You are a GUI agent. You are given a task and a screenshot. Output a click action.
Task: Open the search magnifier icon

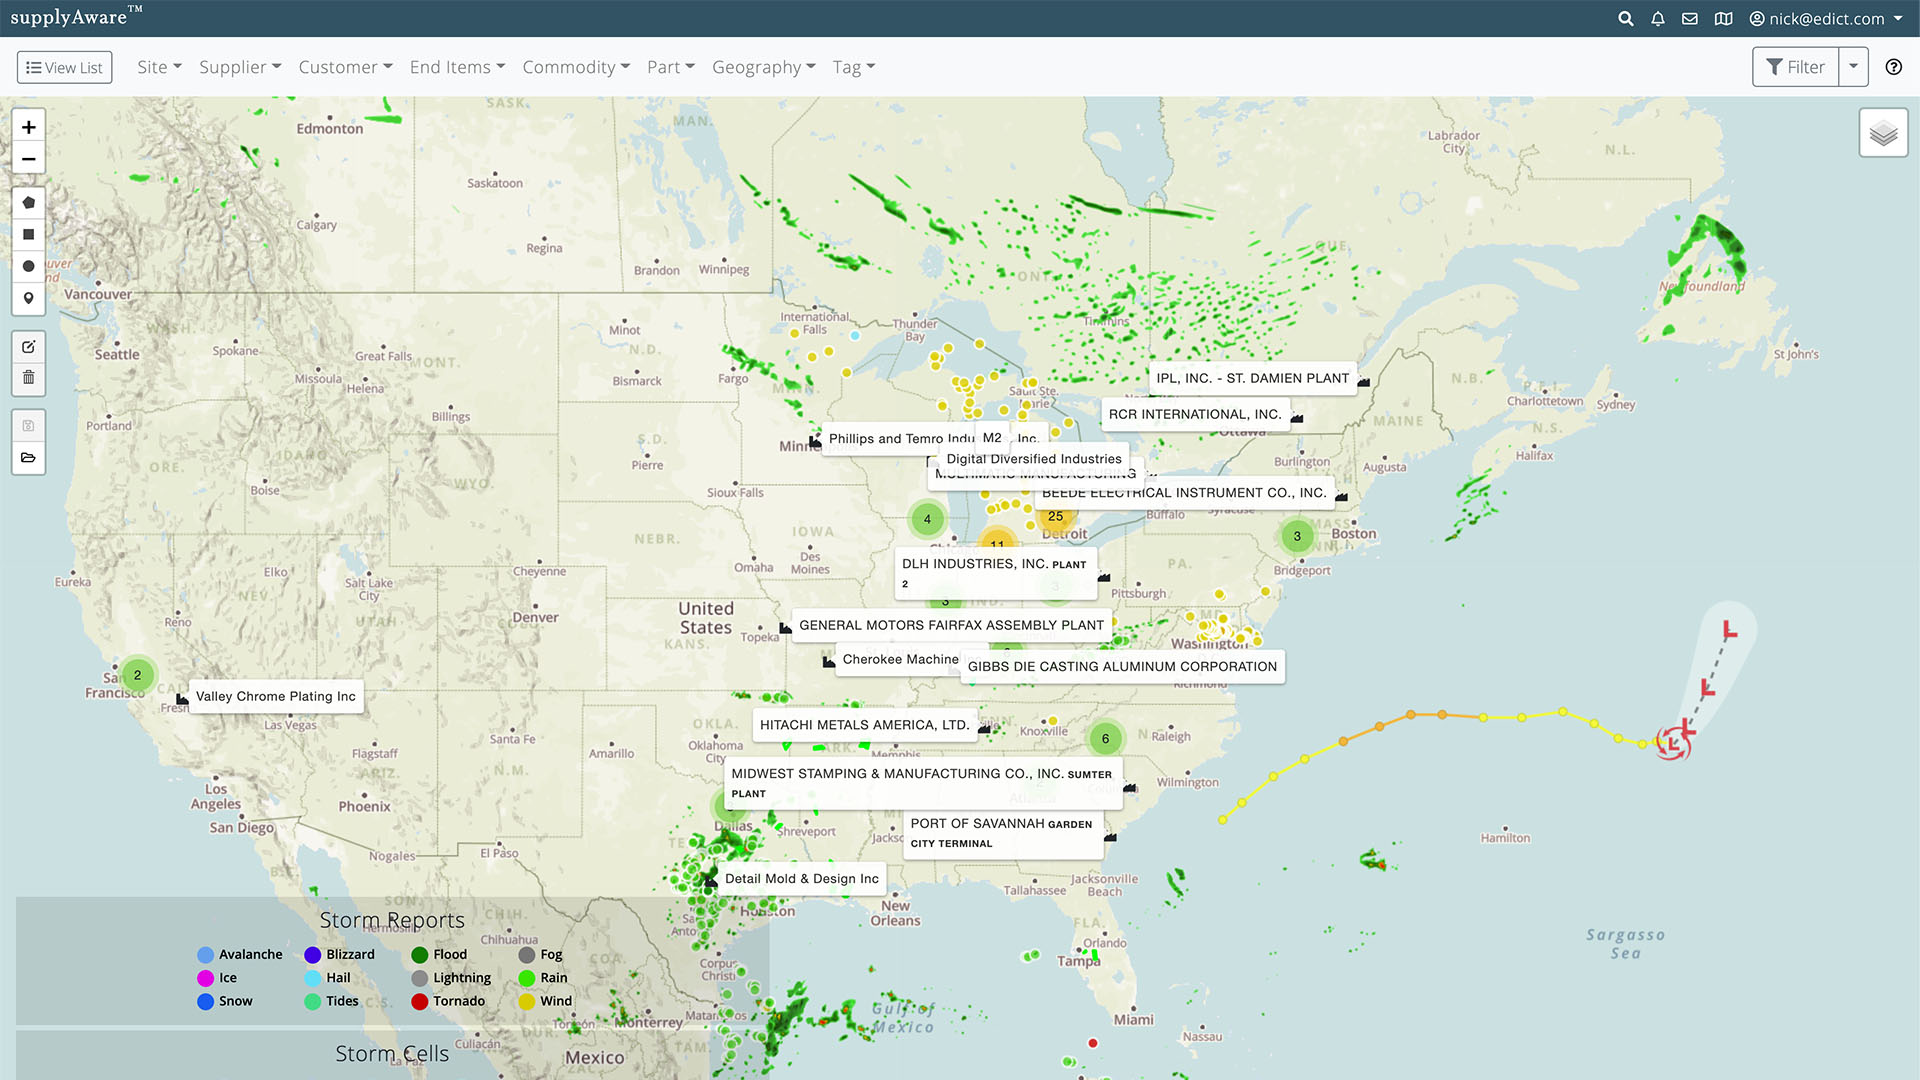[1625, 19]
